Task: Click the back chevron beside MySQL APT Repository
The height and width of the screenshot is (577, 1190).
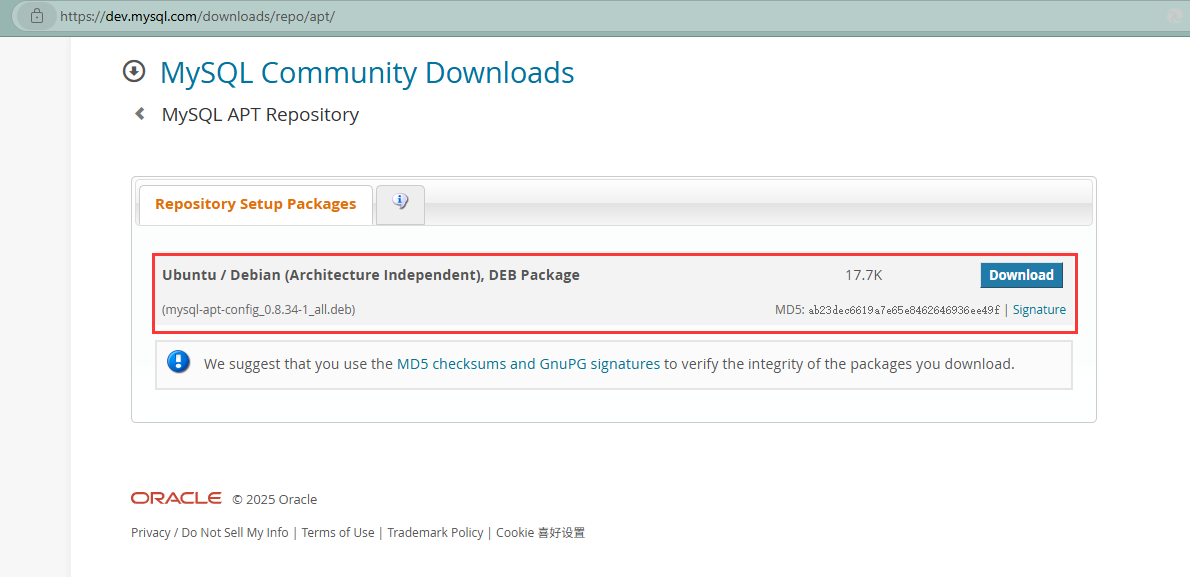Action: [x=140, y=114]
